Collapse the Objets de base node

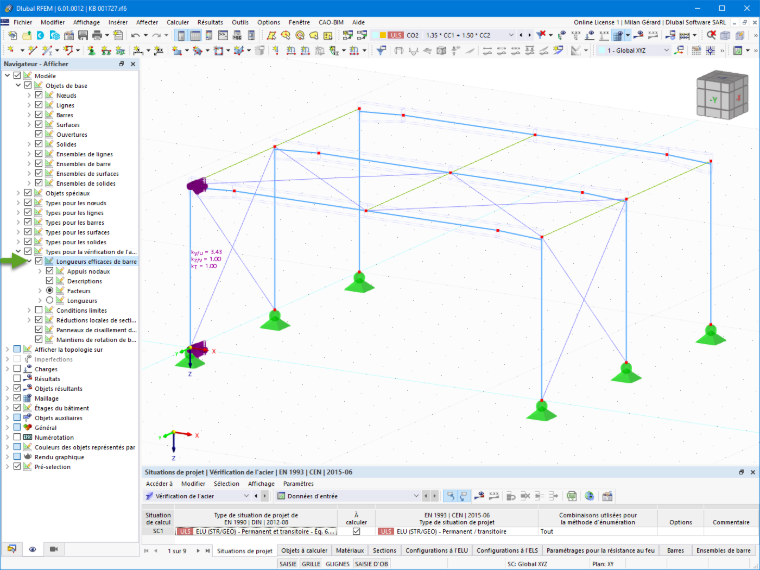(18, 85)
